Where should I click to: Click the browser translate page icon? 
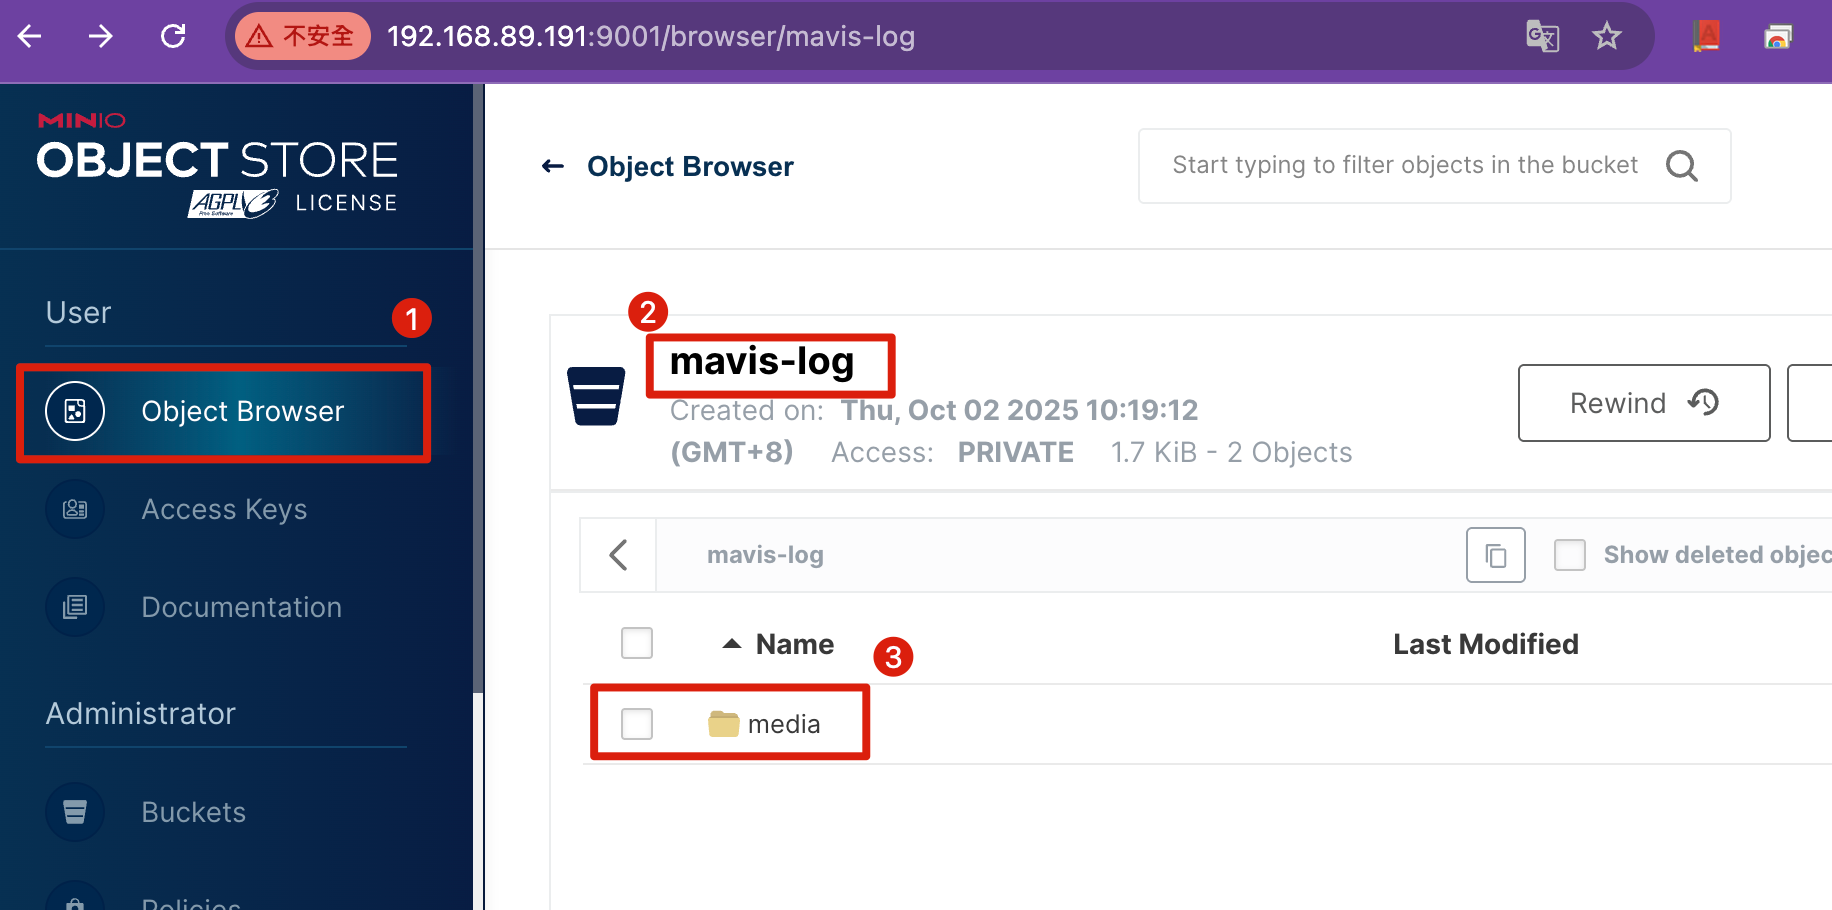tap(1542, 37)
